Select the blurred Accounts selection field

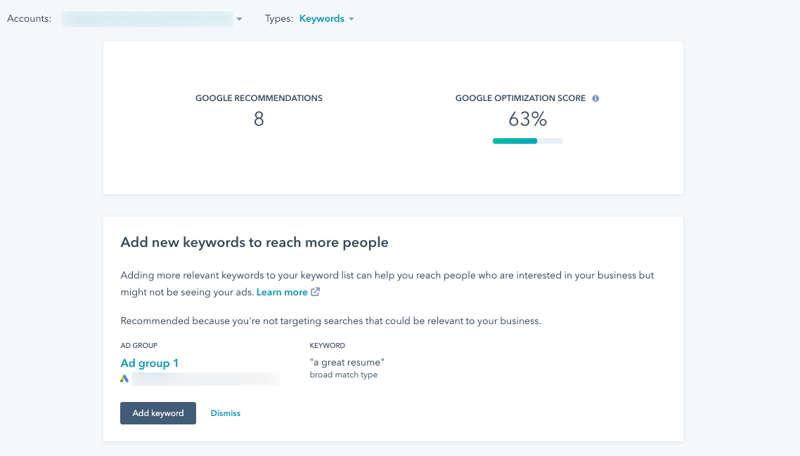(147, 19)
